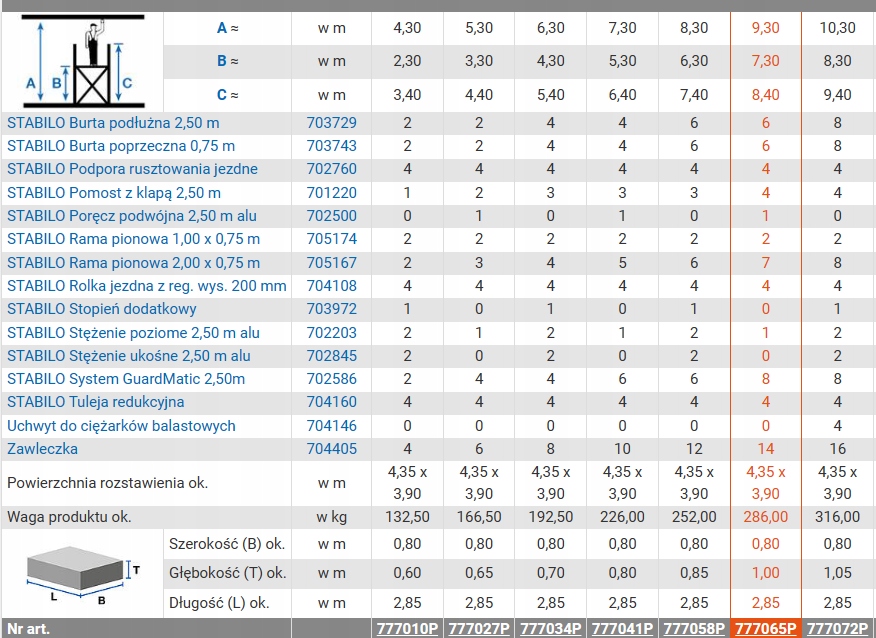This screenshot has width=876, height=638.
Task: Click the package dimensions box illustration
Action: pos(82,575)
